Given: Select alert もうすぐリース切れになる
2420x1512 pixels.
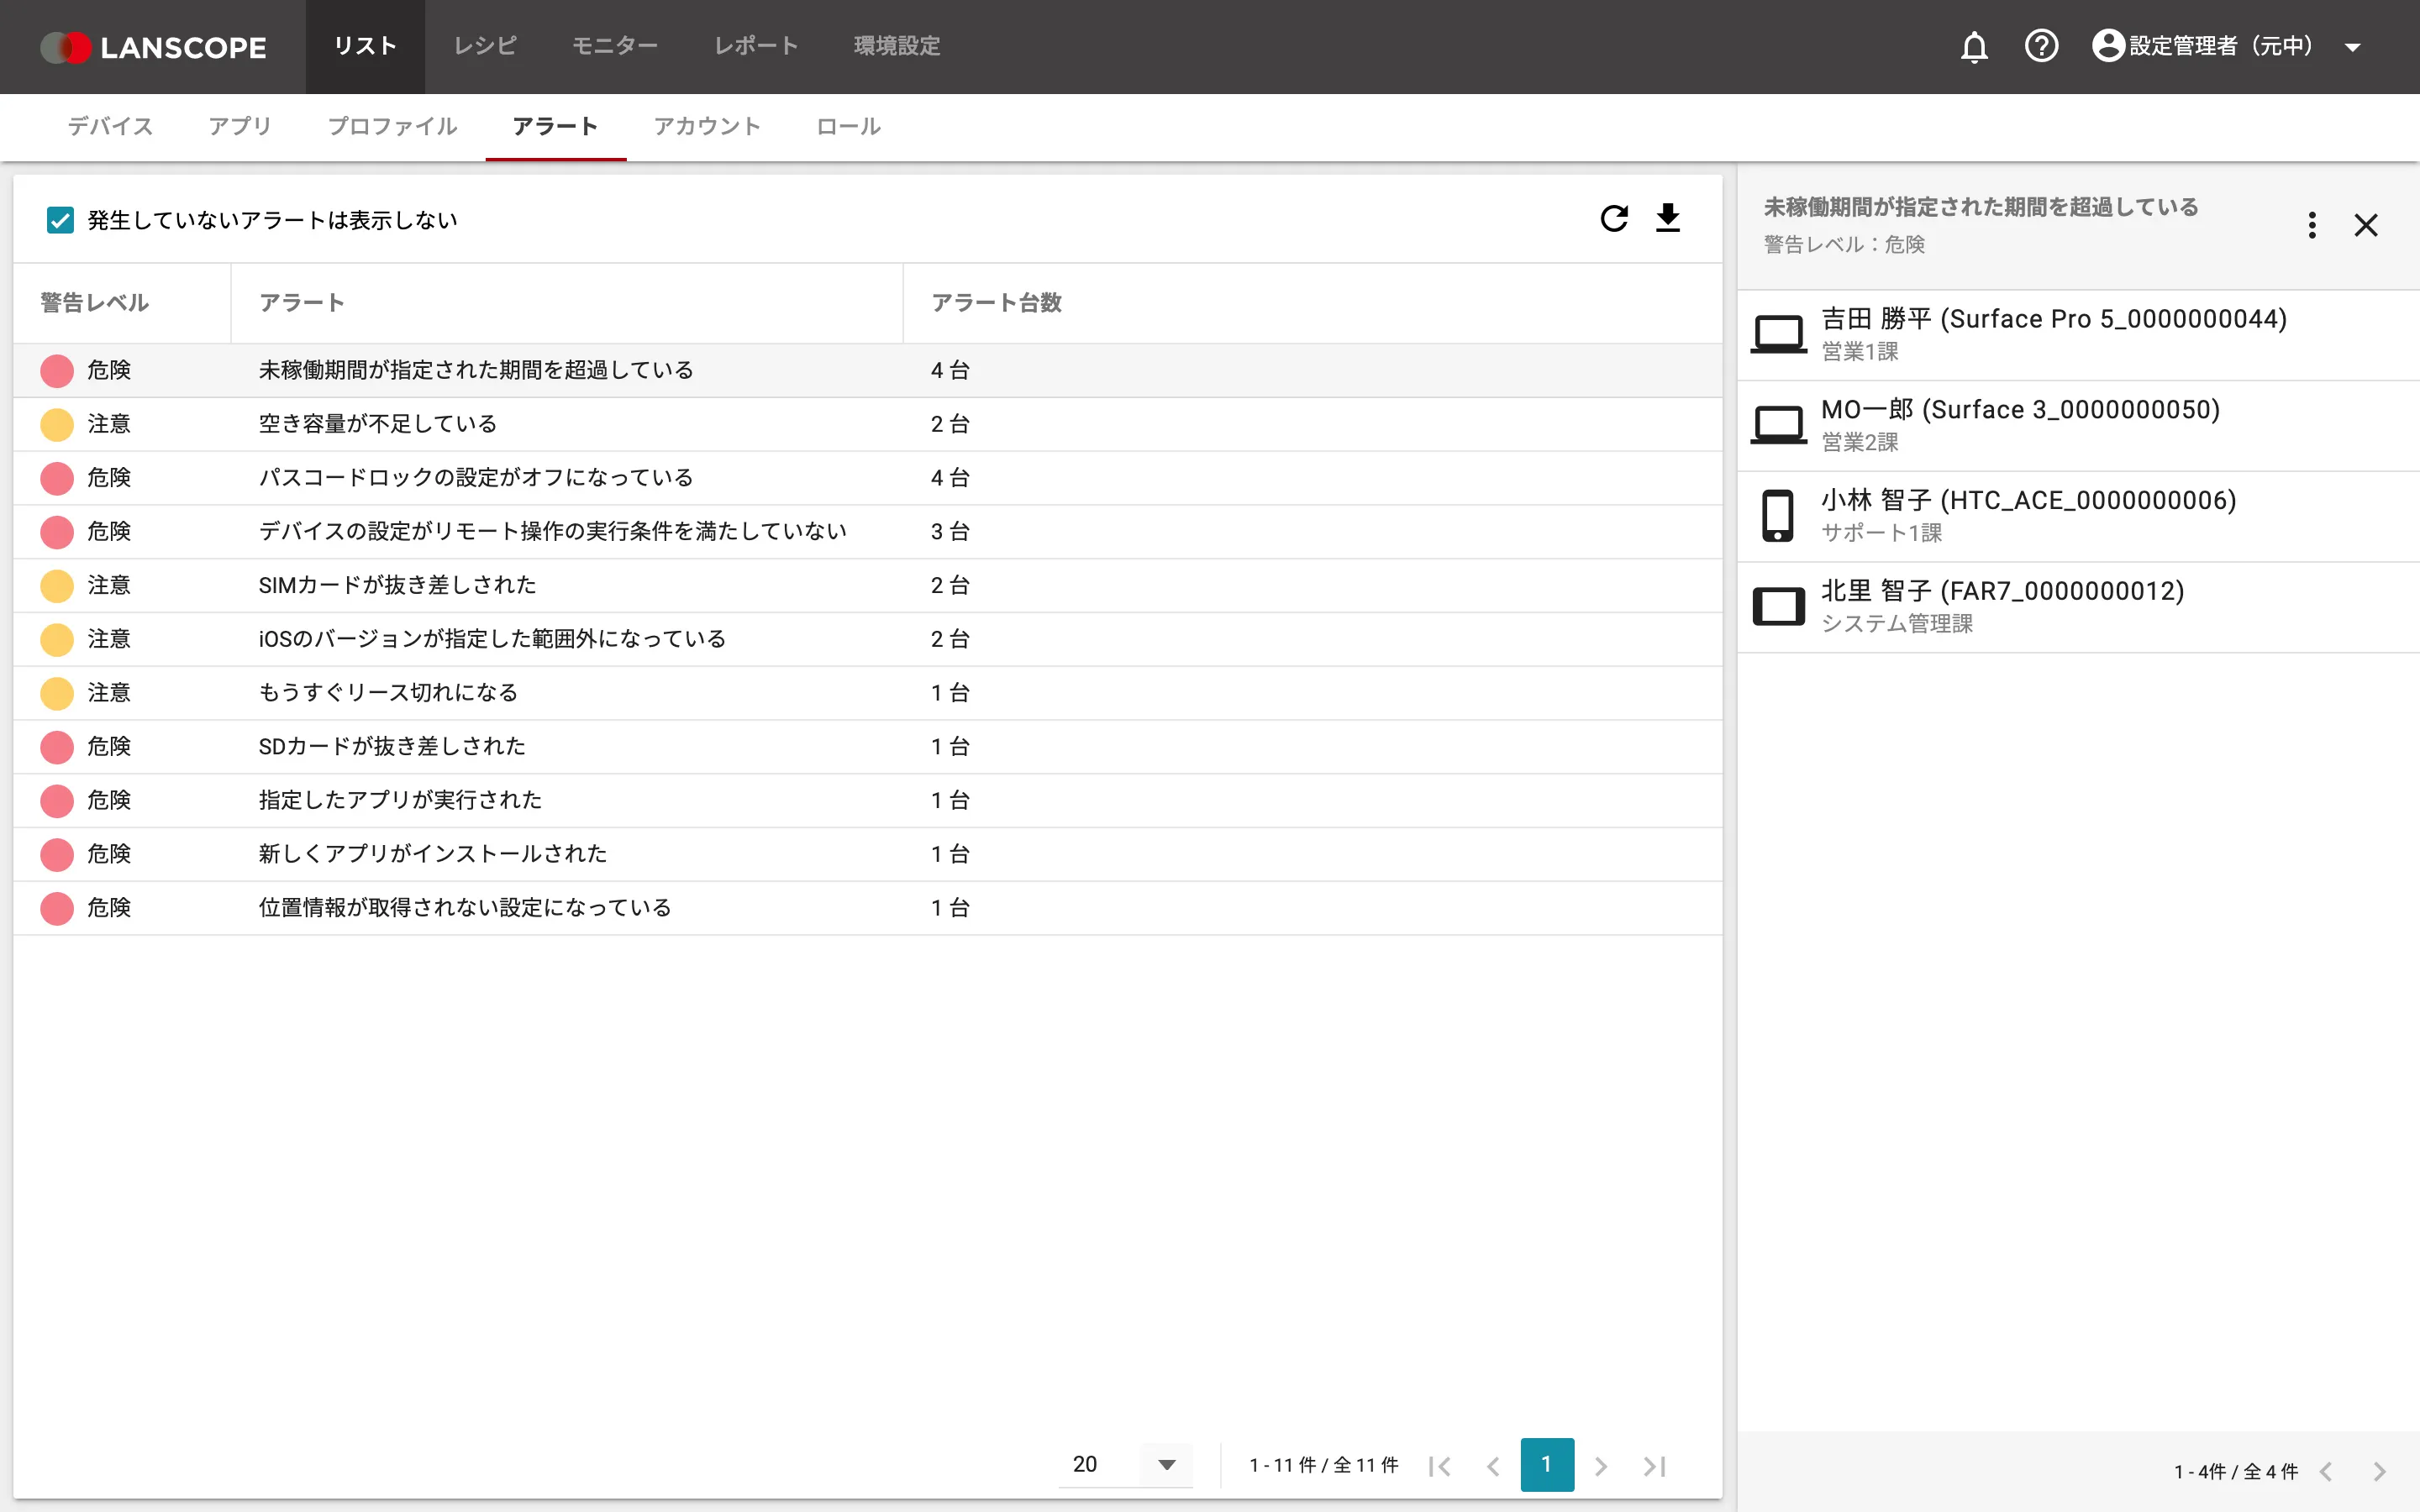Looking at the screenshot, I should coord(867,693).
